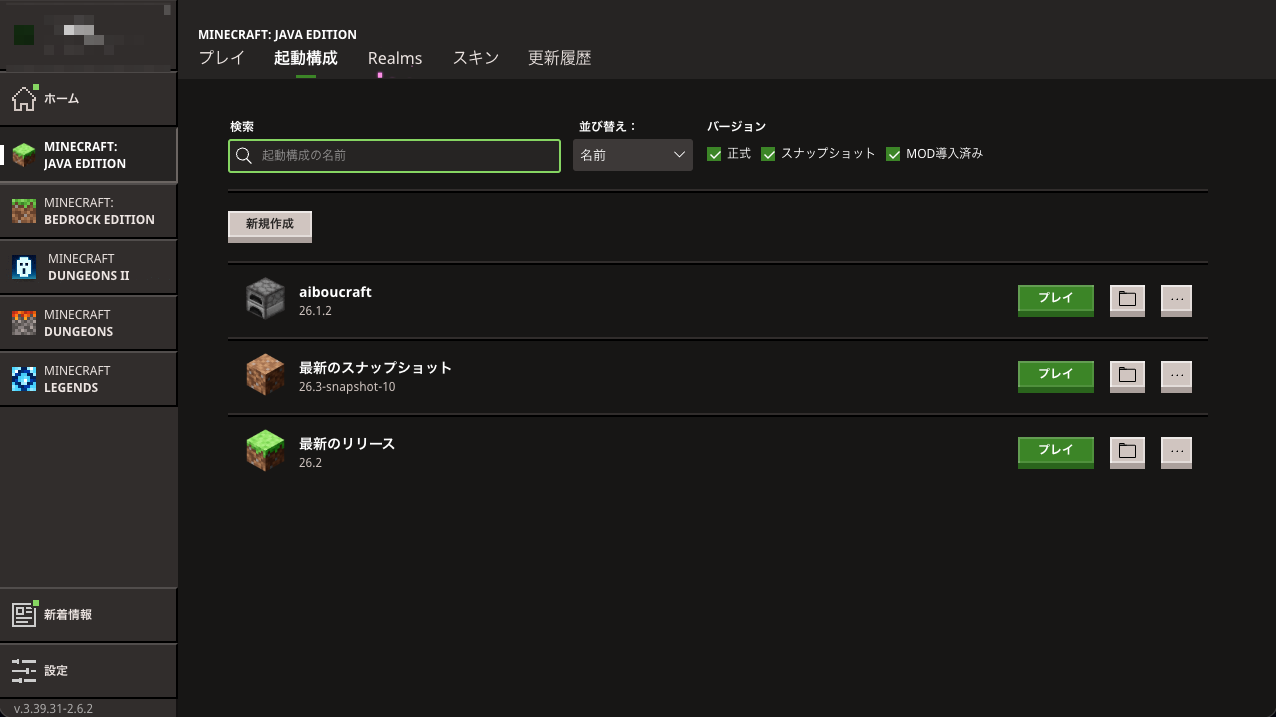
Task: Click プレイ for 最新のスナップショット
Action: pyautogui.click(x=1056, y=375)
